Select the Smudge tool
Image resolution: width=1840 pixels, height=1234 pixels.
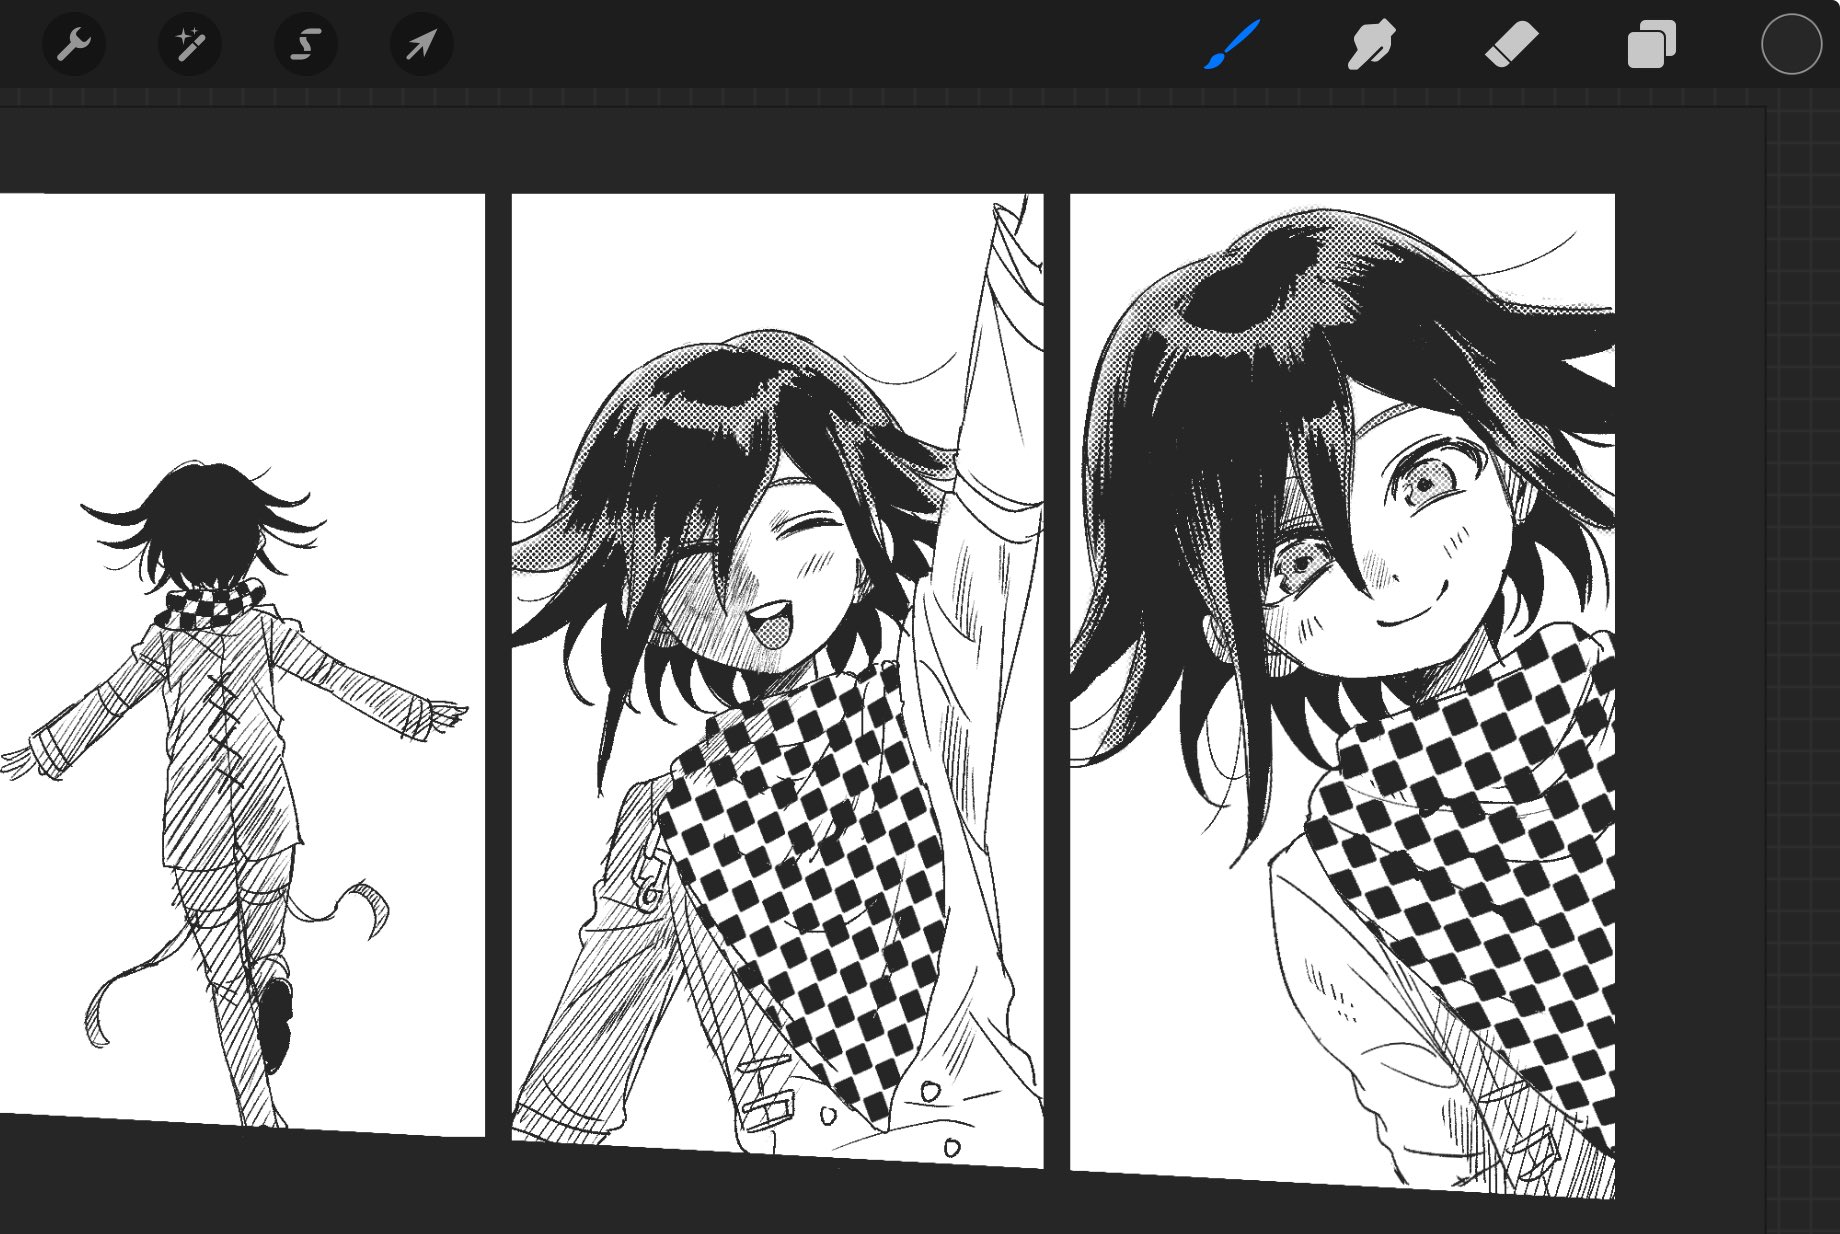[1371, 45]
